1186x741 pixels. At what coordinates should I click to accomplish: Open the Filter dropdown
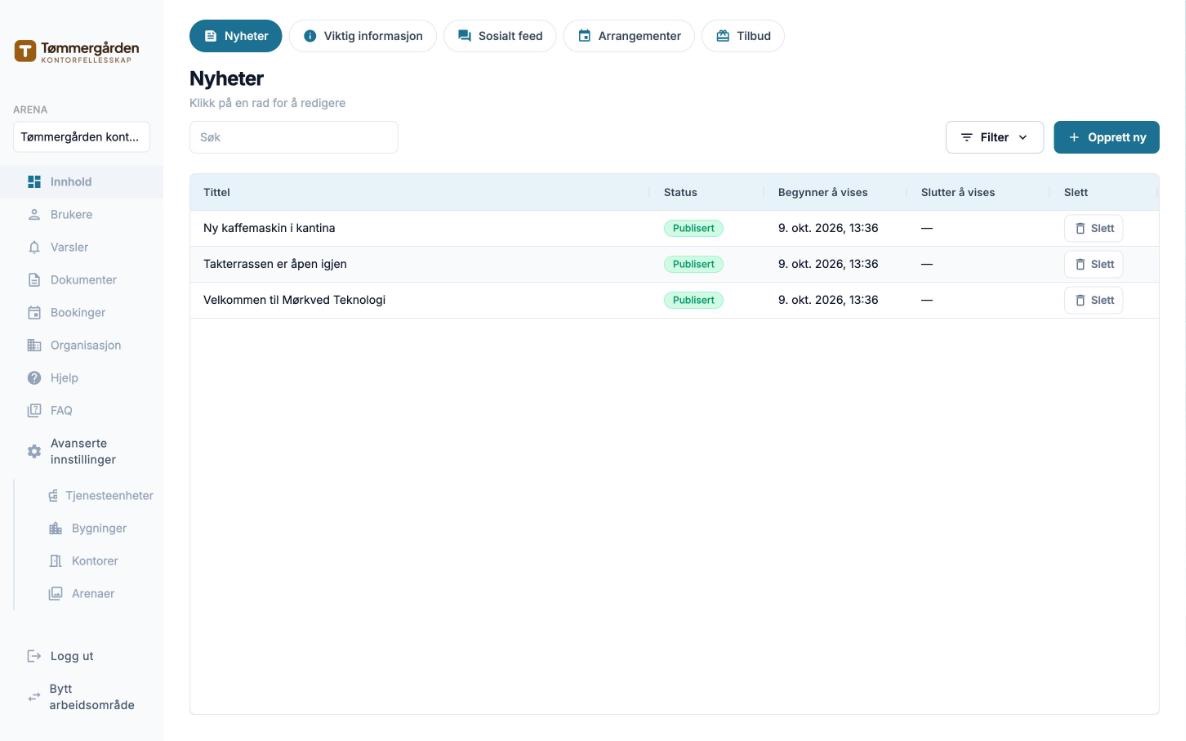tap(994, 138)
